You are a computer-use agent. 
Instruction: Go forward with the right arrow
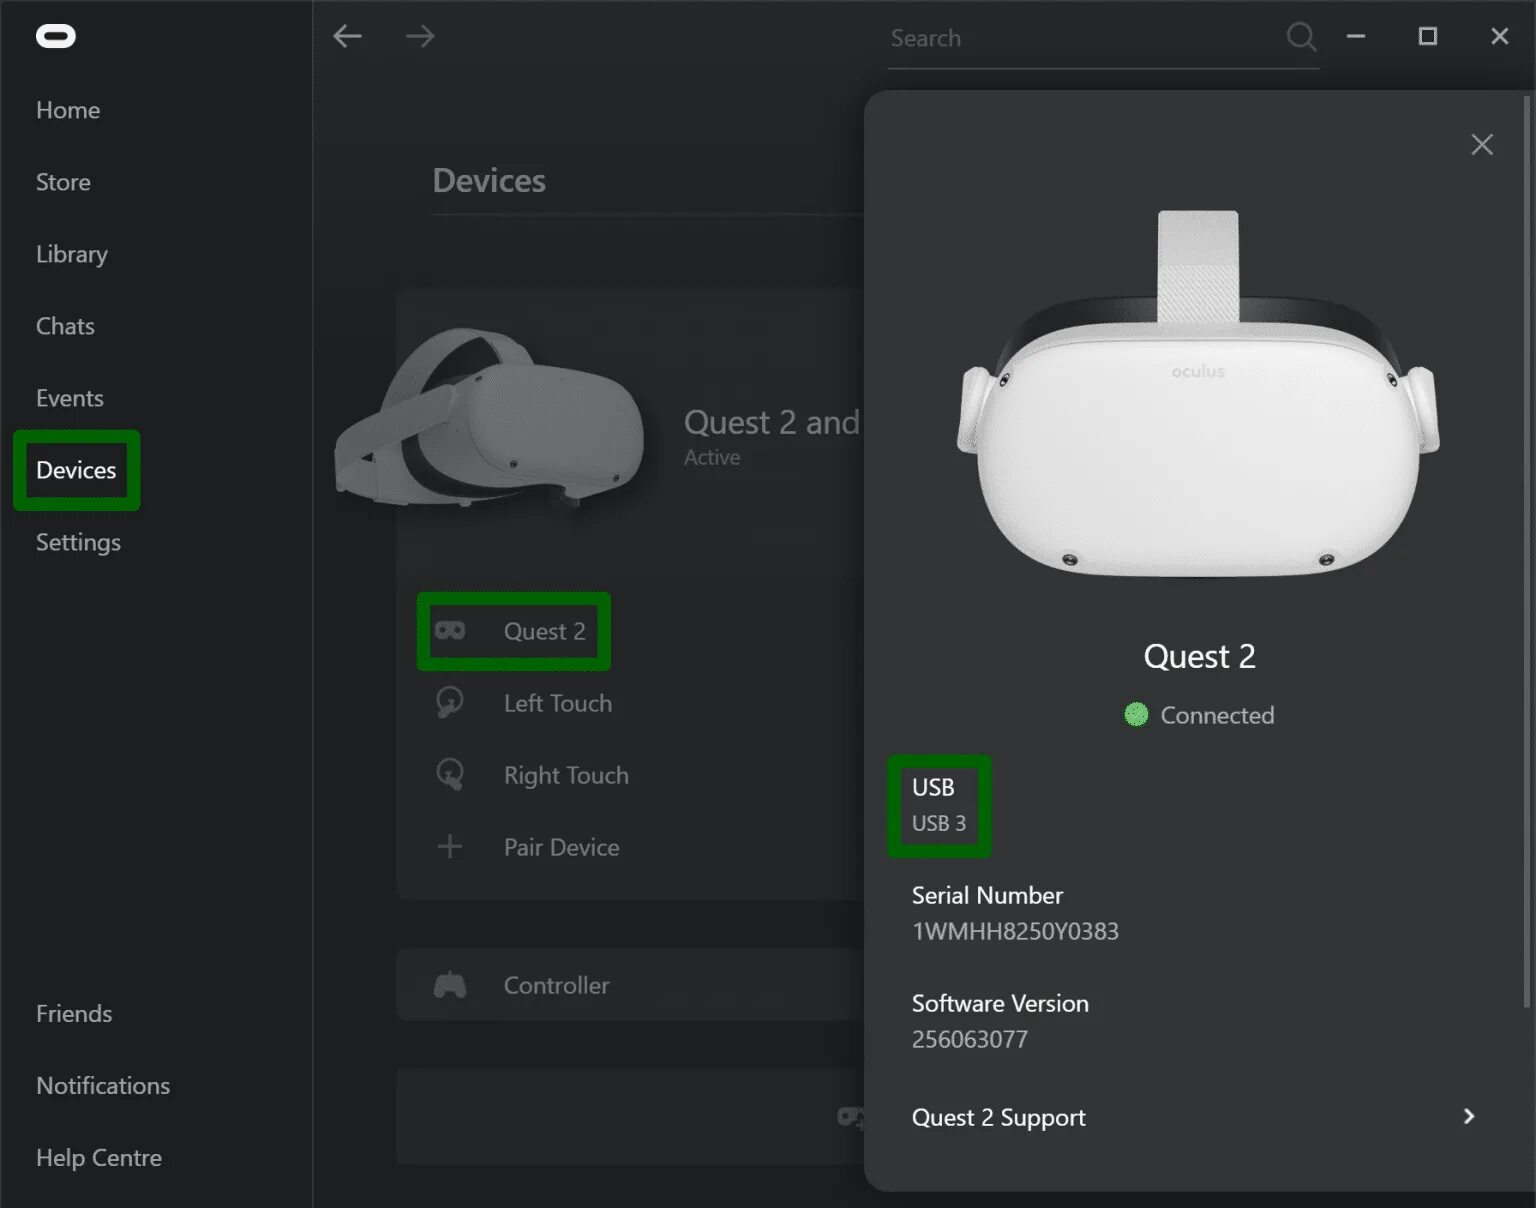(x=420, y=37)
